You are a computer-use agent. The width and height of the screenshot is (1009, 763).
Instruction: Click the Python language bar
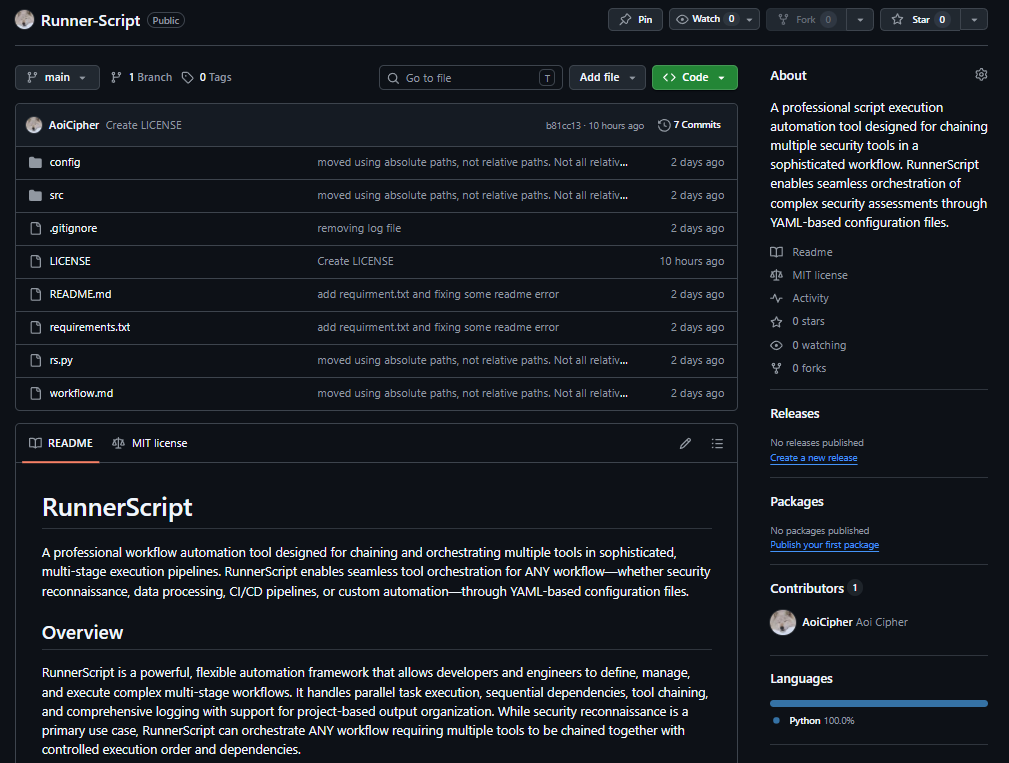coord(878,704)
